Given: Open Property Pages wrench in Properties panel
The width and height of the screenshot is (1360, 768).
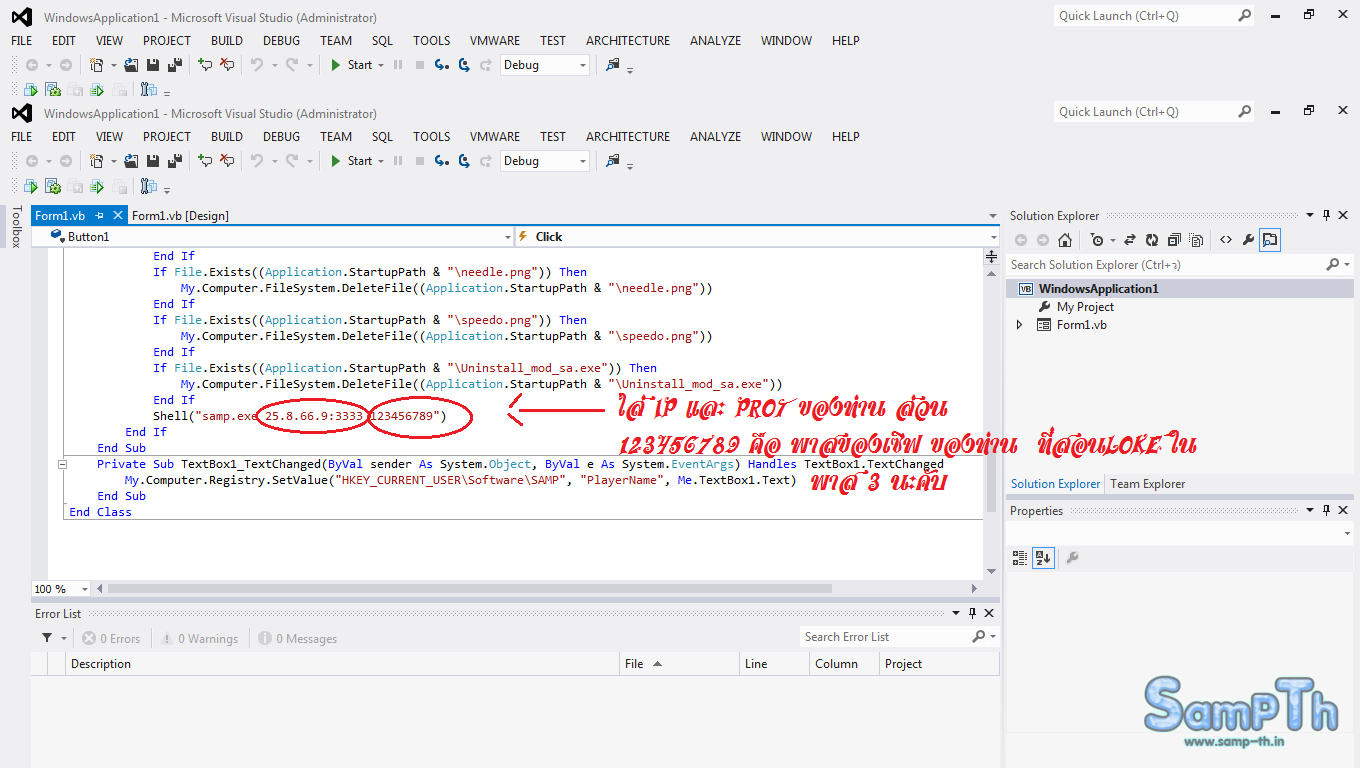Looking at the screenshot, I should [1072, 558].
